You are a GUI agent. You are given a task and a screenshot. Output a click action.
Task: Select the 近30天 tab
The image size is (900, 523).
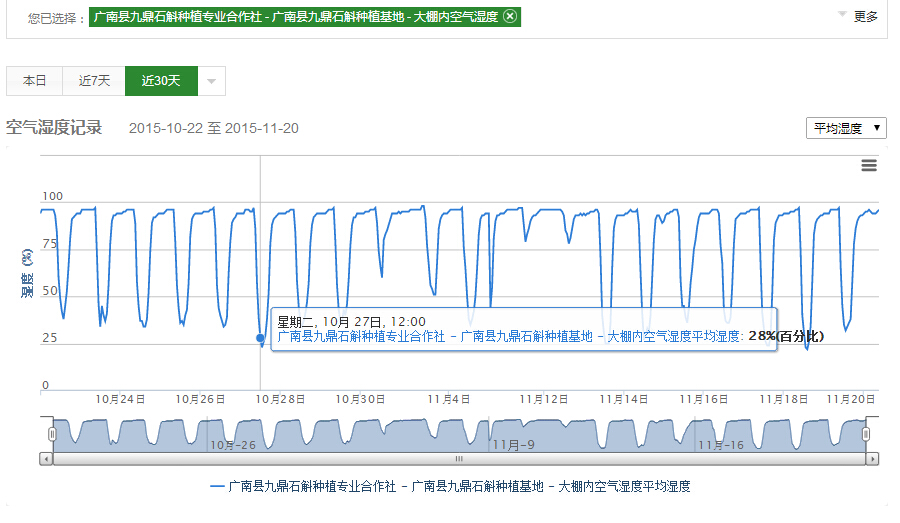(161, 81)
